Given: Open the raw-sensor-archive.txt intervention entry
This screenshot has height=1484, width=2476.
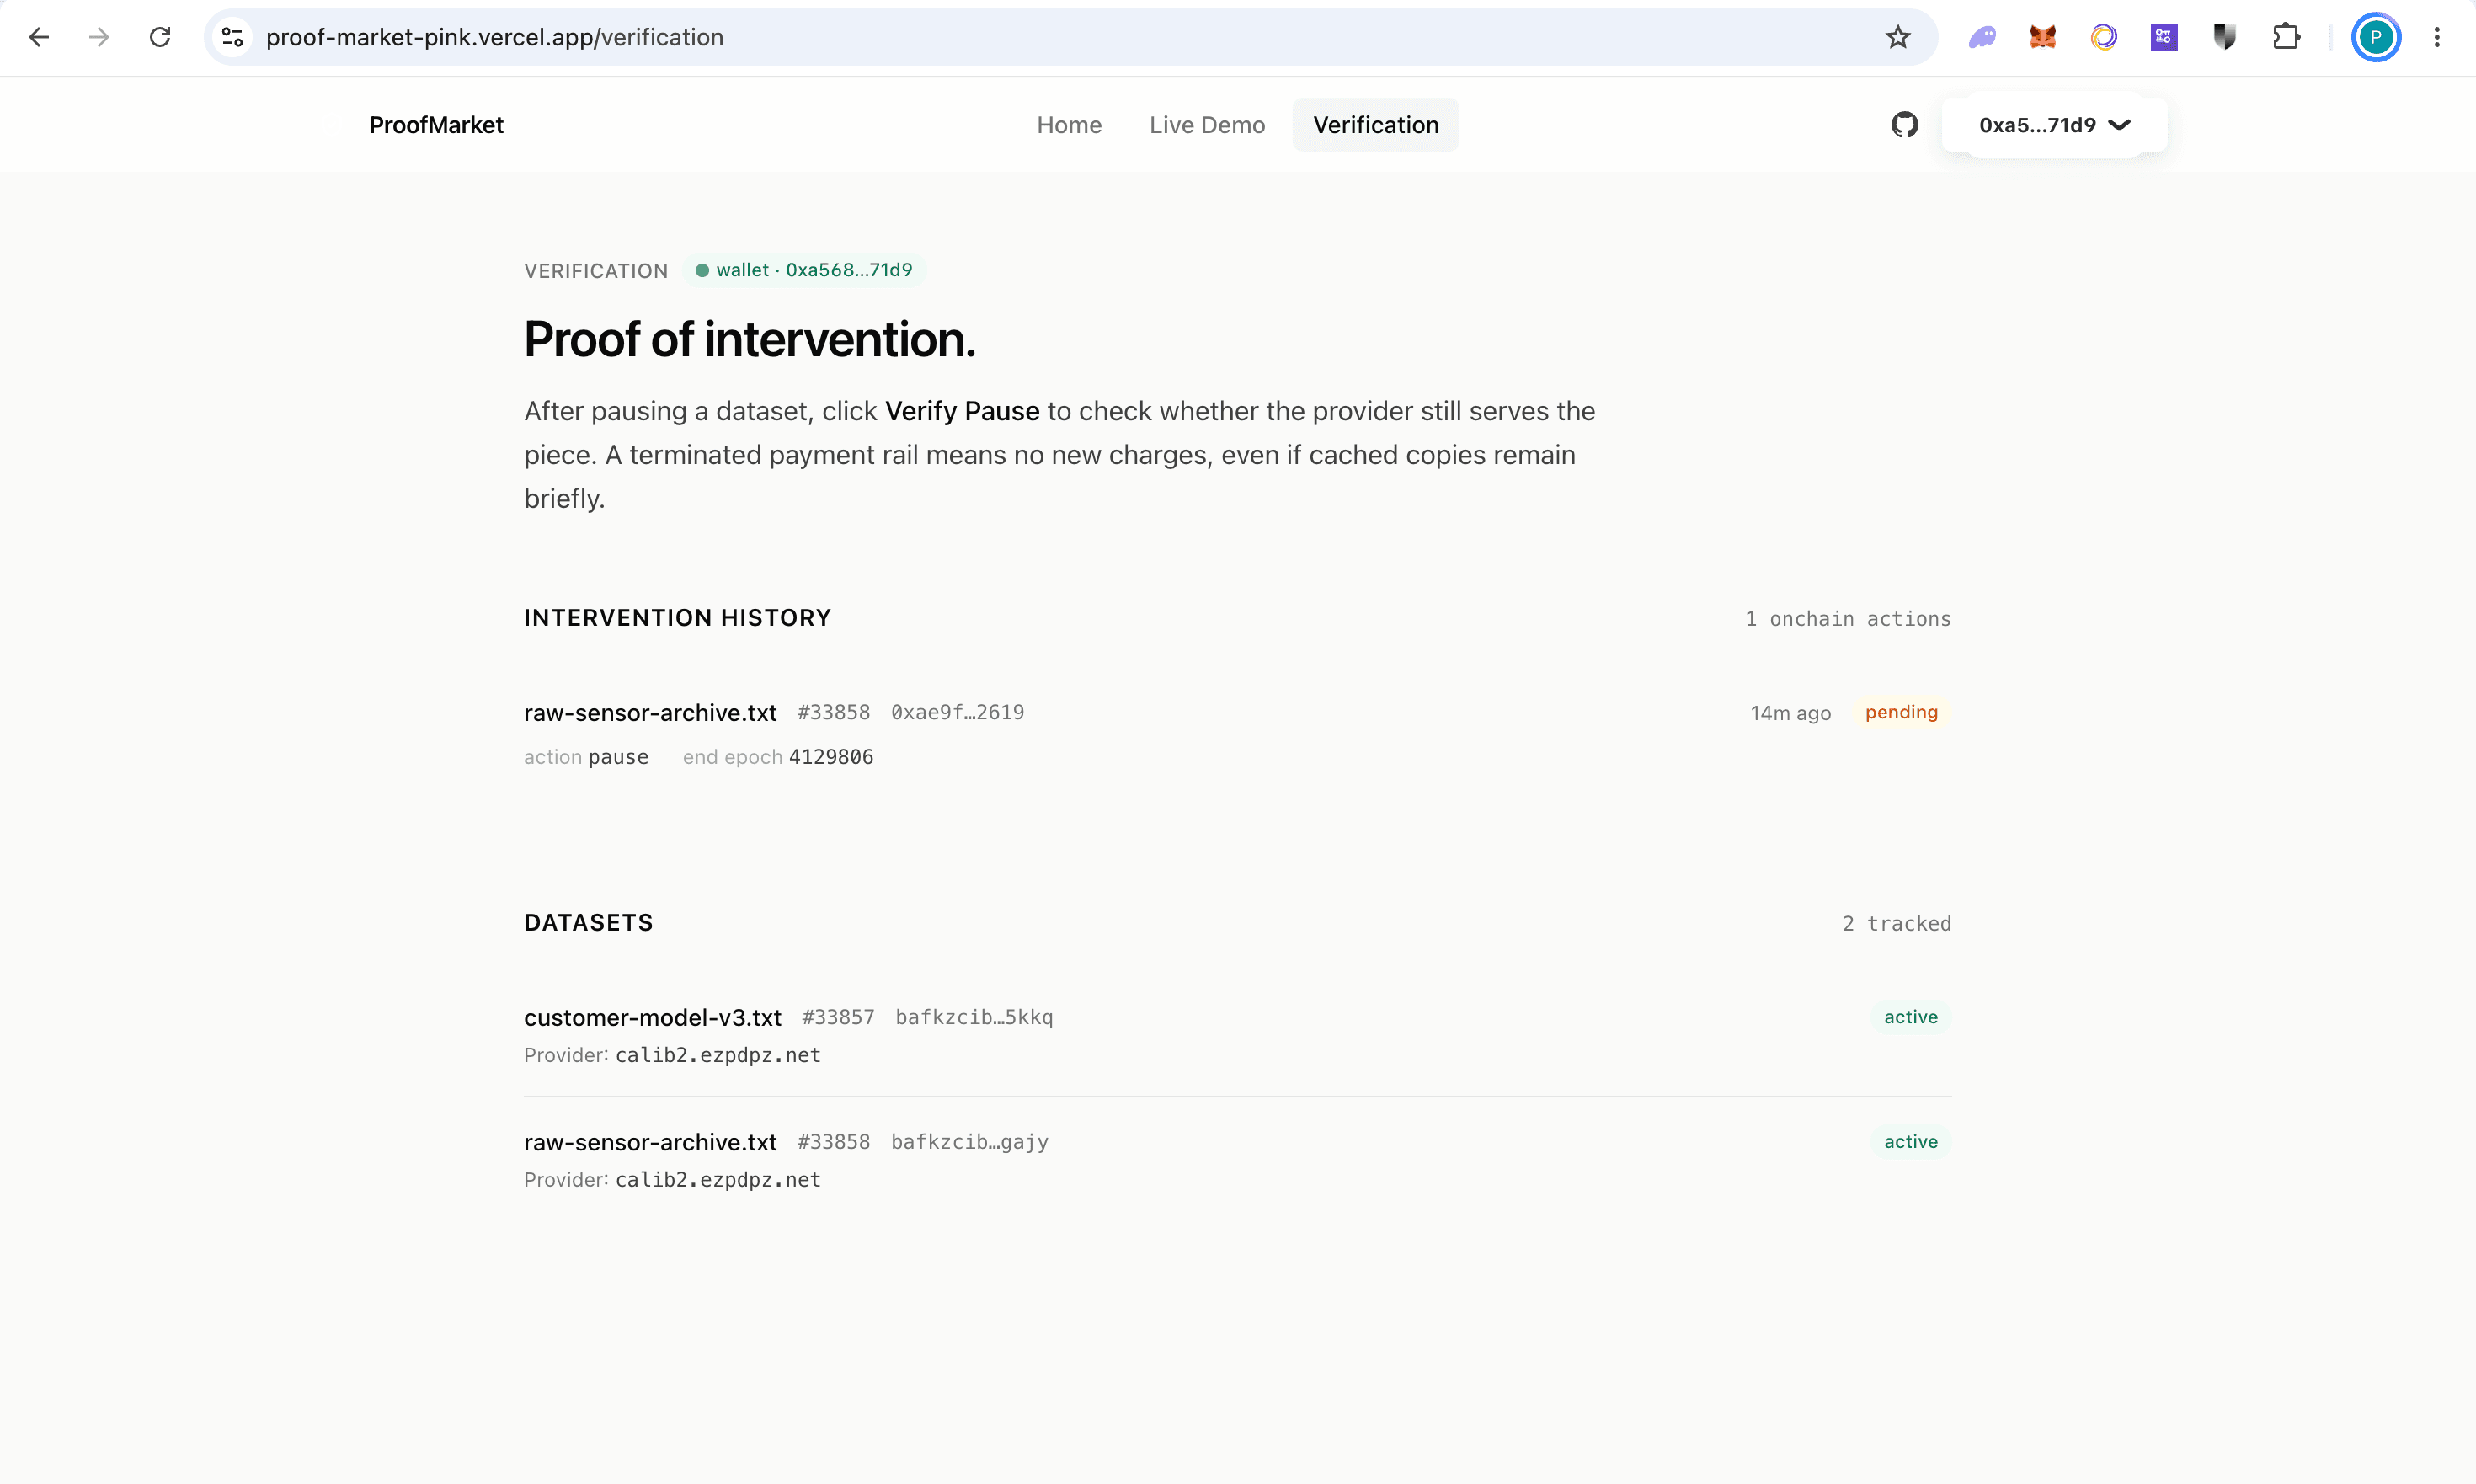Looking at the screenshot, I should [x=650, y=713].
